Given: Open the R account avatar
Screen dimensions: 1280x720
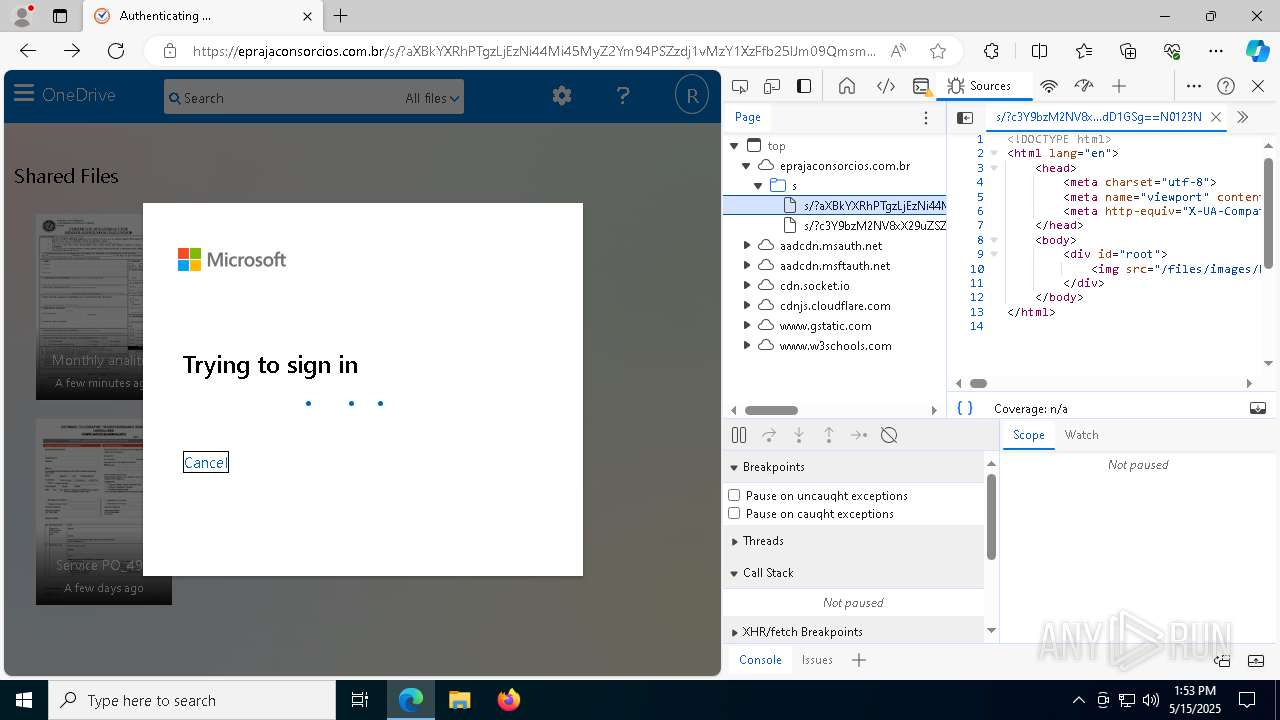Looking at the screenshot, I should point(692,96).
